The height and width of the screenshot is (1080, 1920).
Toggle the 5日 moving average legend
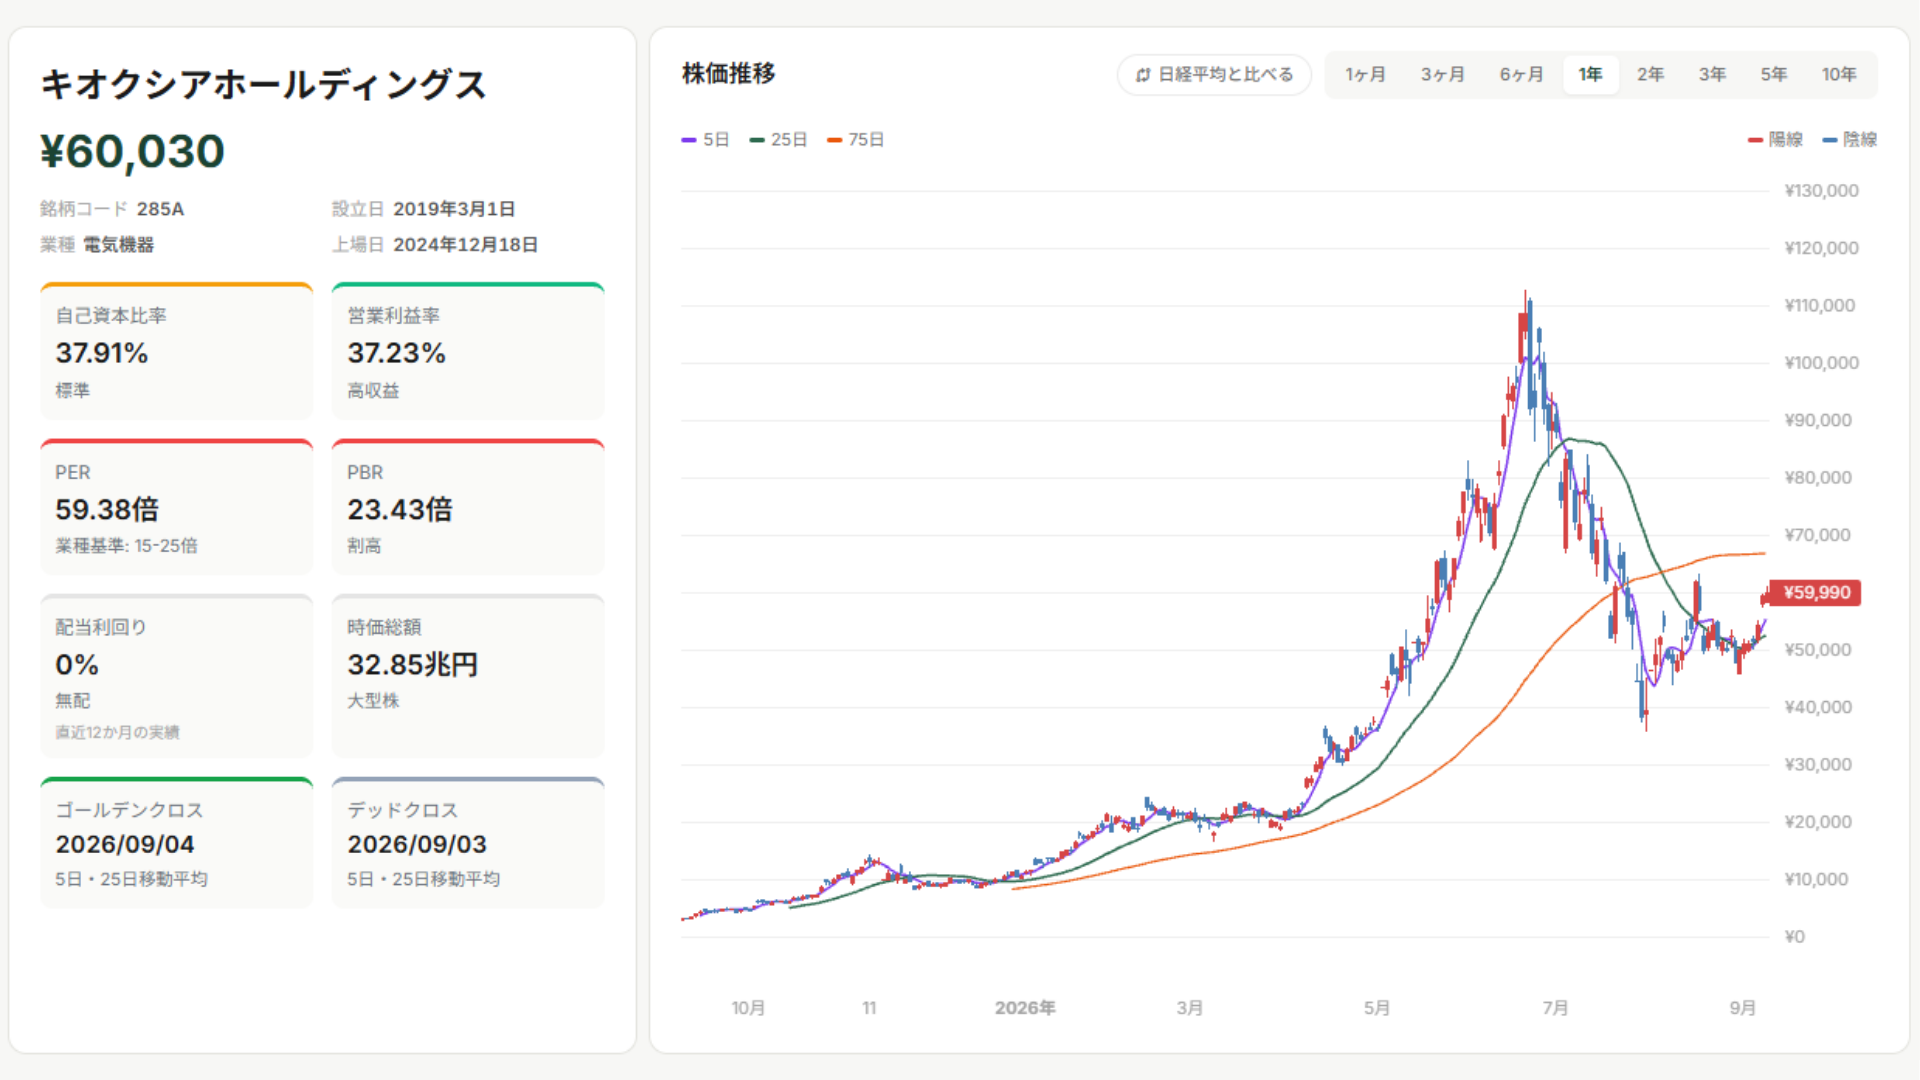pyautogui.click(x=705, y=140)
